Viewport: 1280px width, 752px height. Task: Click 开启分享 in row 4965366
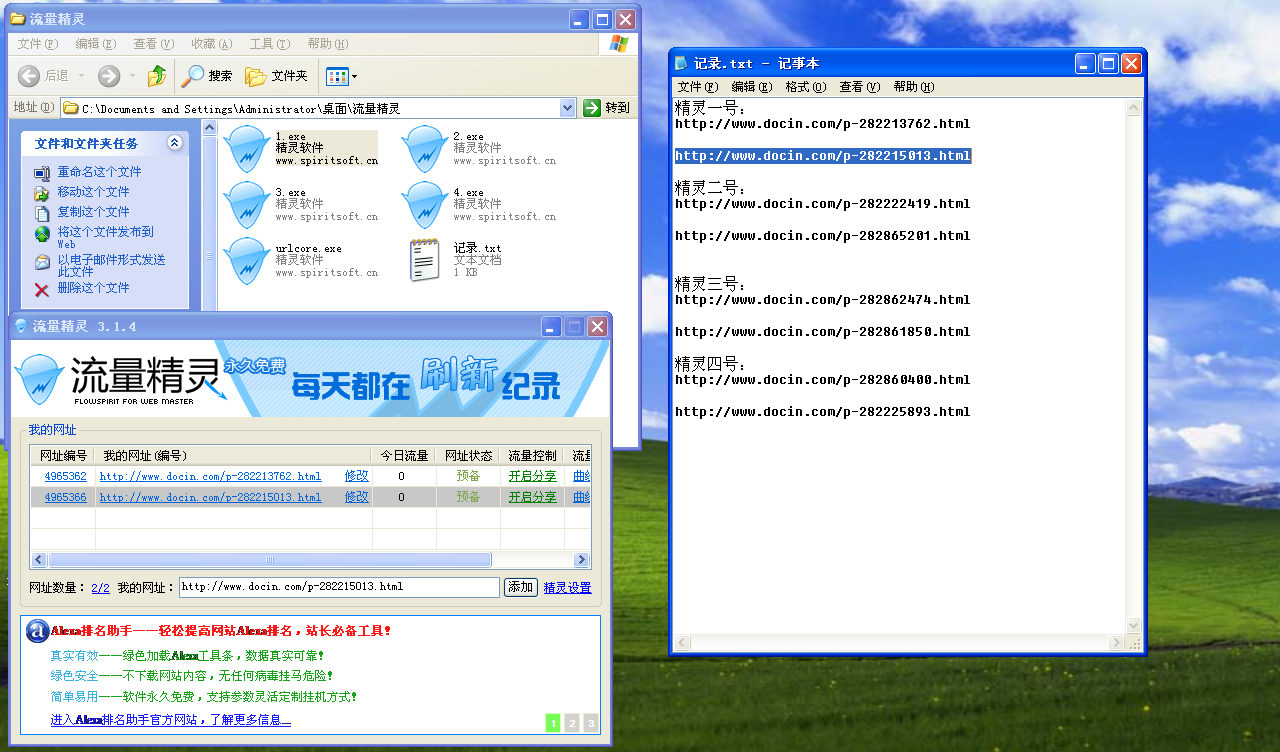pyautogui.click(x=532, y=496)
